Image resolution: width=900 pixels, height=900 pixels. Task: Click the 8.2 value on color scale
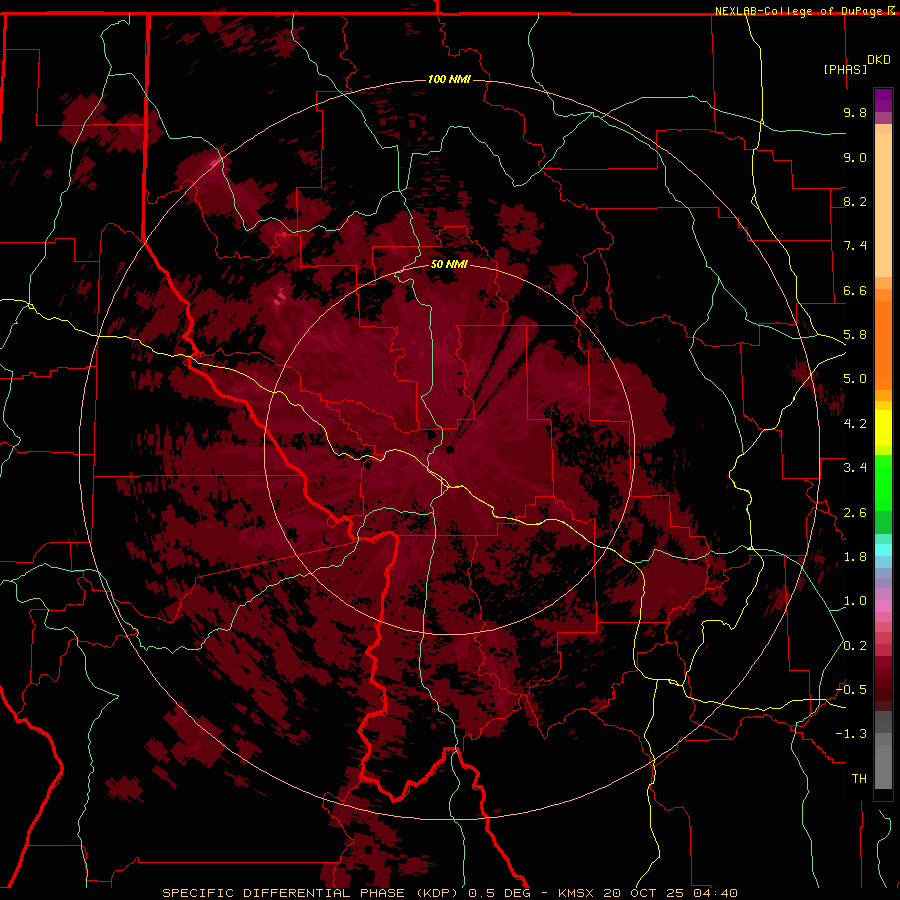pos(855,201)
